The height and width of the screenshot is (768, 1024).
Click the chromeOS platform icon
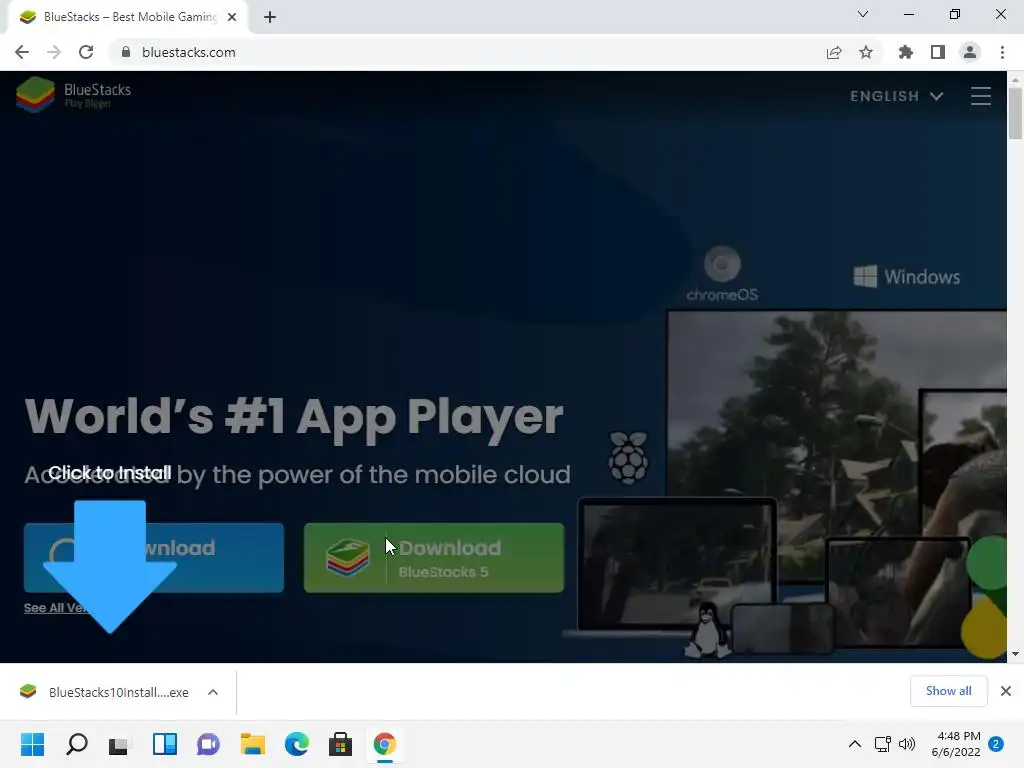pyautogui.click(x=722, y=274)
